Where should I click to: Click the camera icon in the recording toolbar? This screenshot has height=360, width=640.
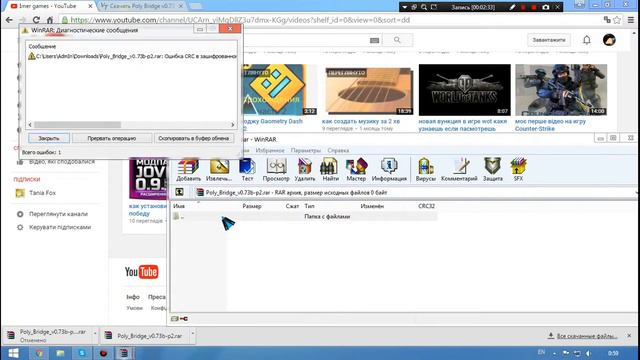pyautogui.click(x=546, y=7)
